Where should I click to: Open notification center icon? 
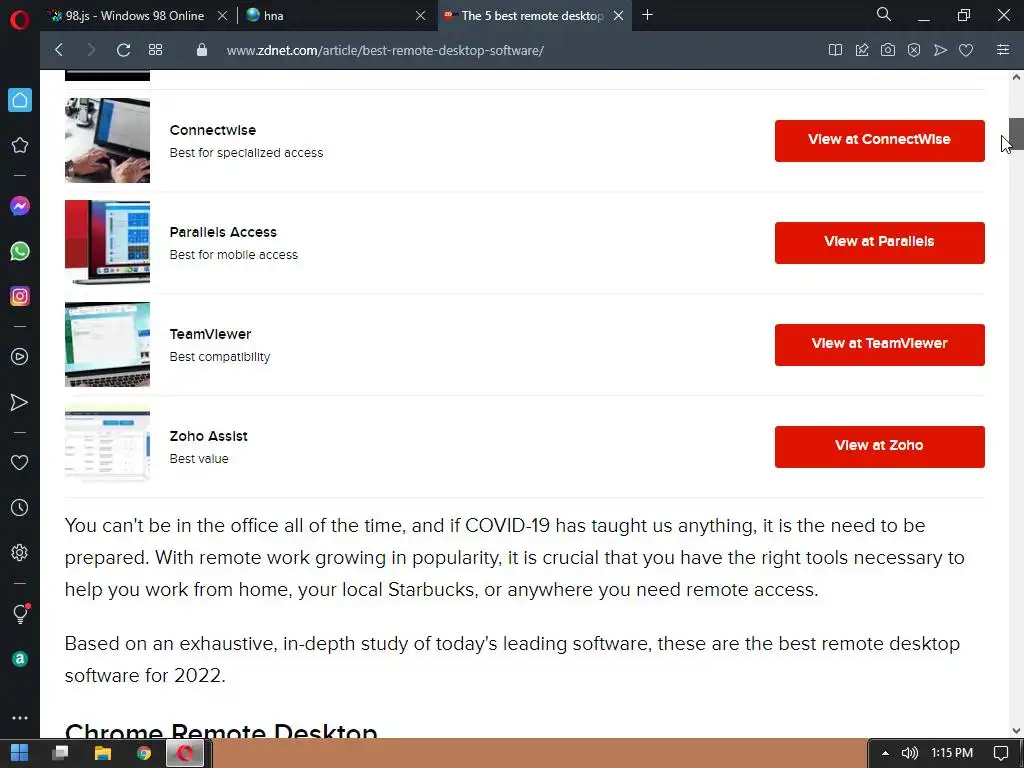coord(1000,753)
